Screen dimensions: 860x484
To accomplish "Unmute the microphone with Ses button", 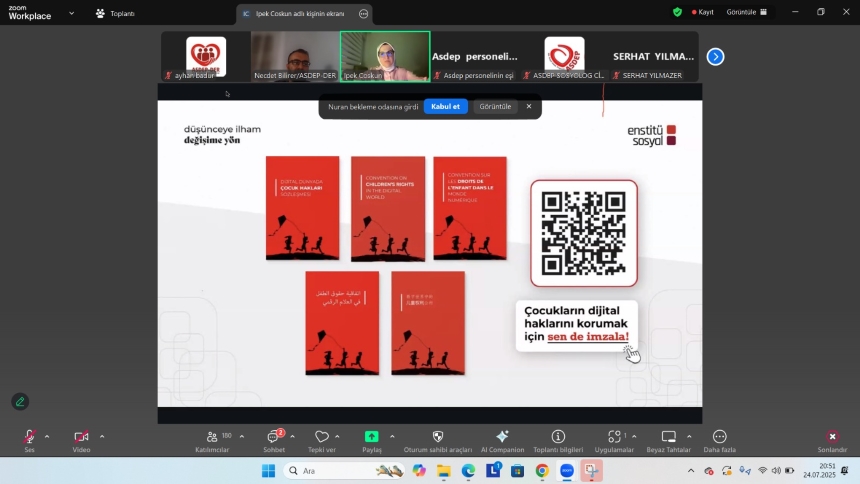I will click(x=29, y=438).
